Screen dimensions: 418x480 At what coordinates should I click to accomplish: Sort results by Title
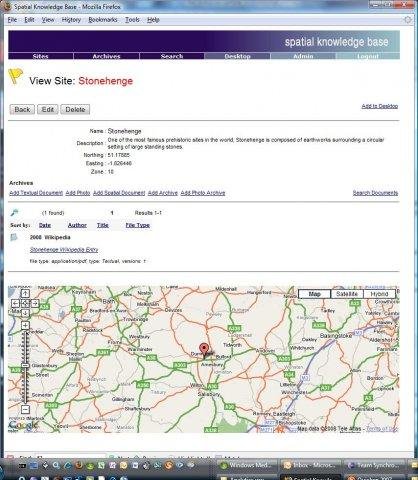[x=103, y=225]
